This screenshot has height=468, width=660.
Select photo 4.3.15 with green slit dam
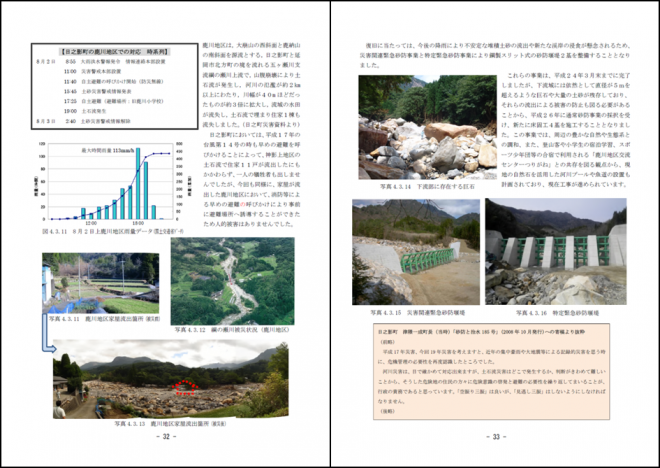[416, 252]
